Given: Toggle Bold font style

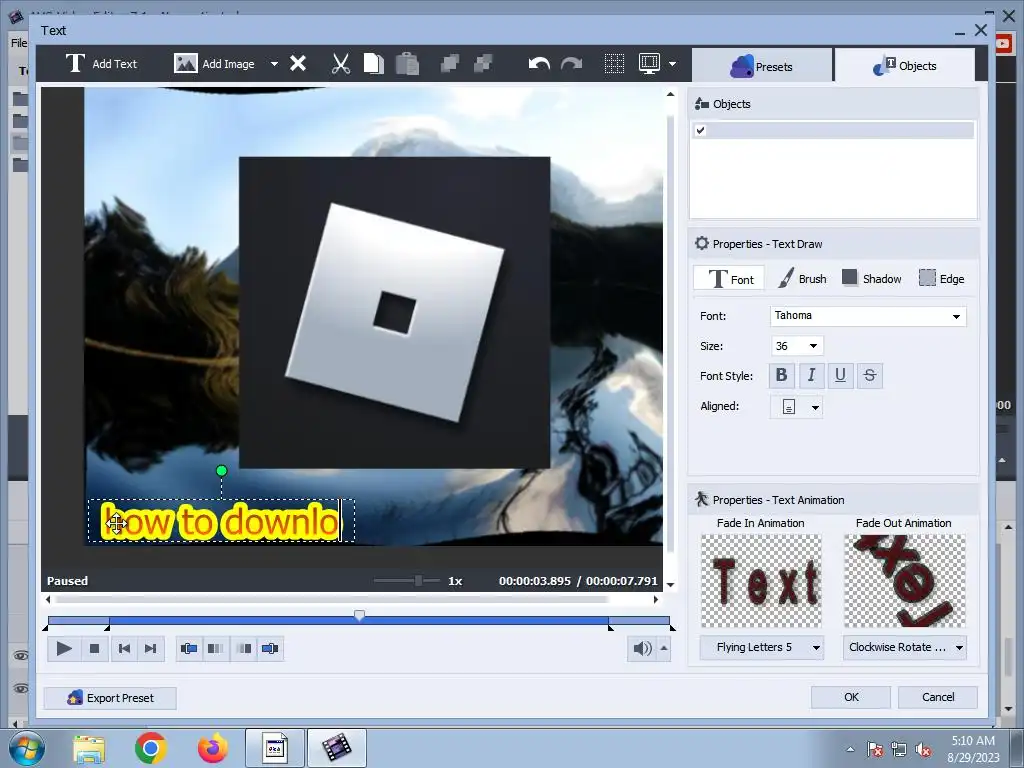Looking at the screenshot, I should 781,376.
